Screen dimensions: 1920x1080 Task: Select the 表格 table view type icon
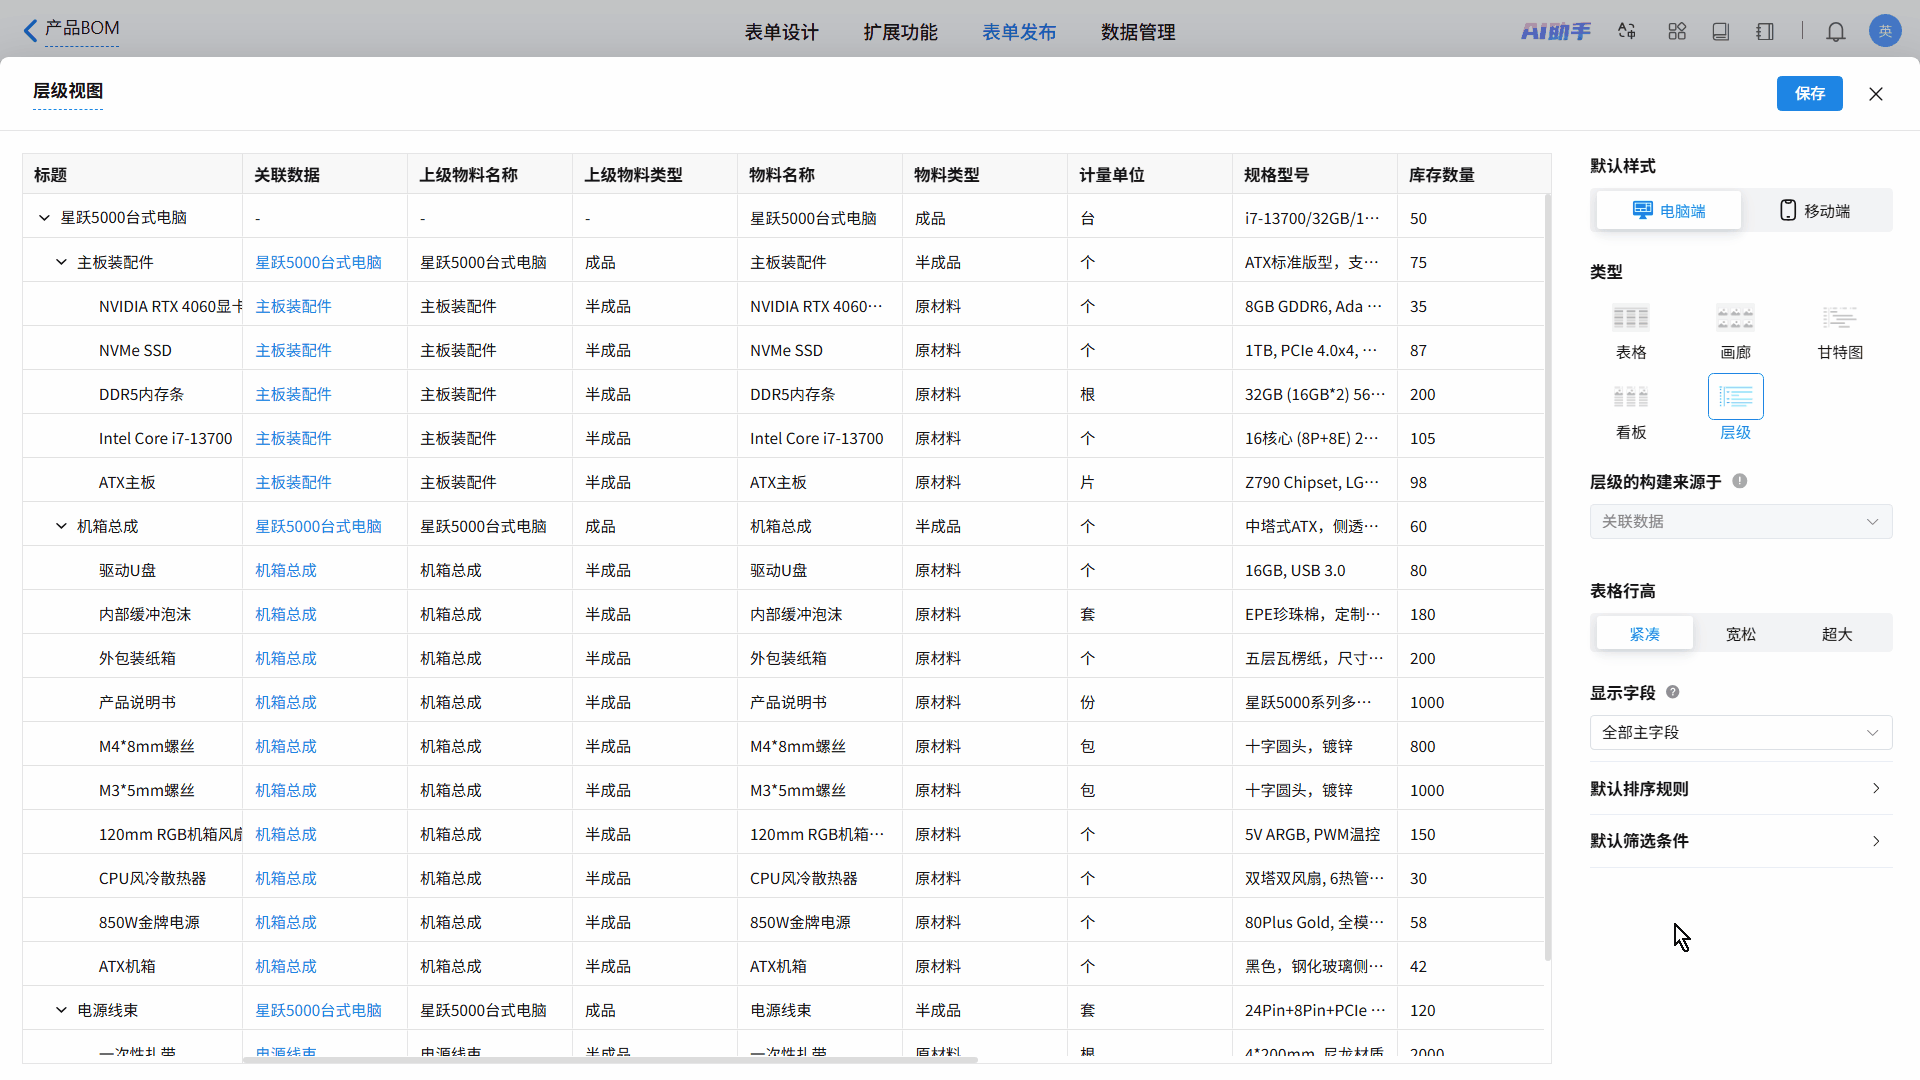[x=1630, y=319]
